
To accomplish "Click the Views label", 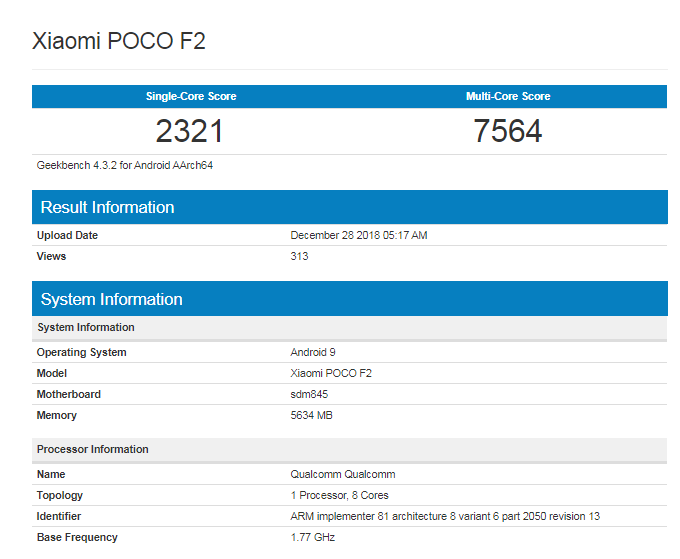I will [x=51, y=256].
